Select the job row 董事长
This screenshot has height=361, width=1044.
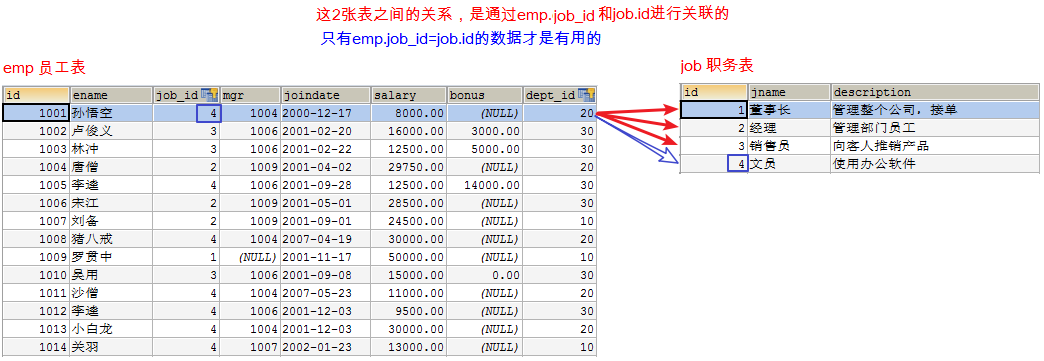[859, 110]
